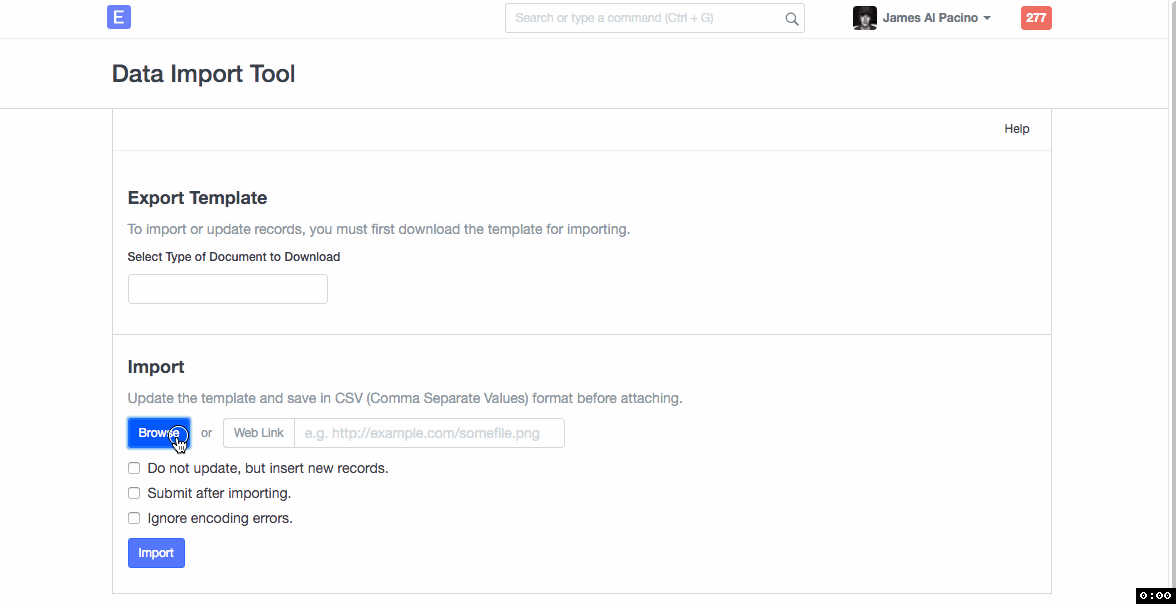Image resolution: width=1176 pixels, height=604 pixels.
Task: Click the 'Select Type of Document to Download' label
Action: pyautogui.click(x=234, y=257)
